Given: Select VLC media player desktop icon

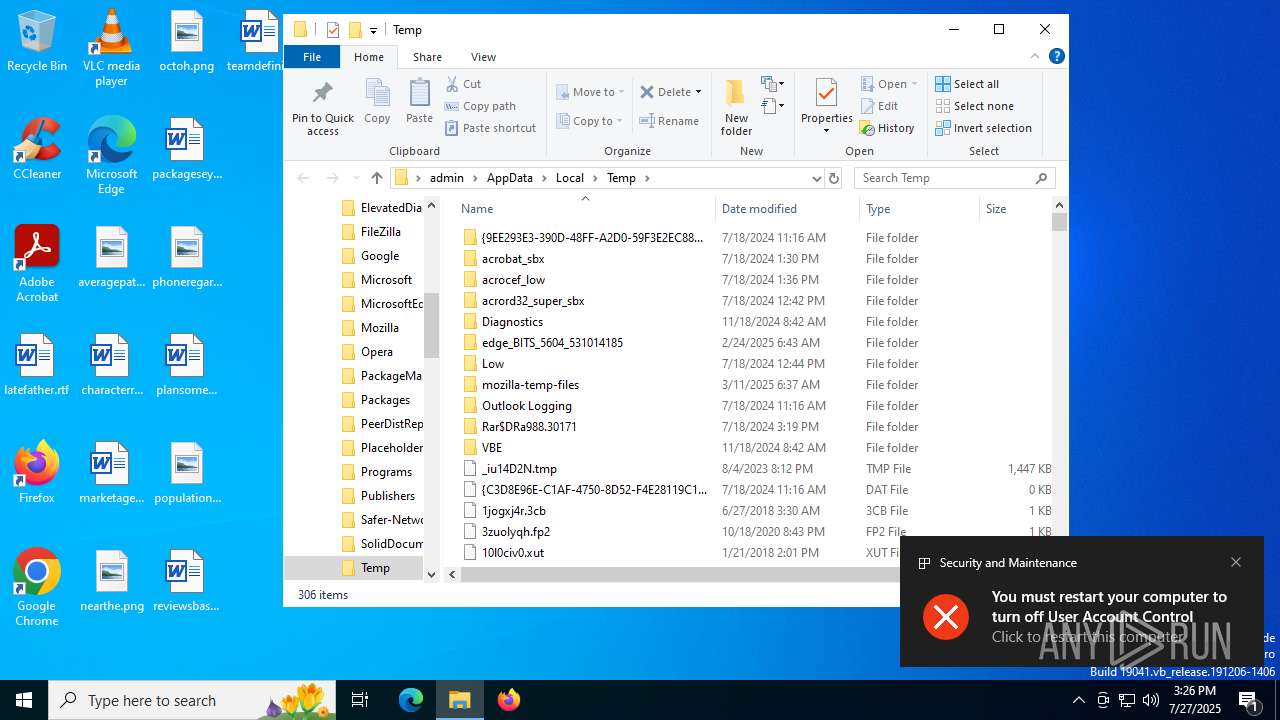Looking at the screenshot, I should [111, 48].
